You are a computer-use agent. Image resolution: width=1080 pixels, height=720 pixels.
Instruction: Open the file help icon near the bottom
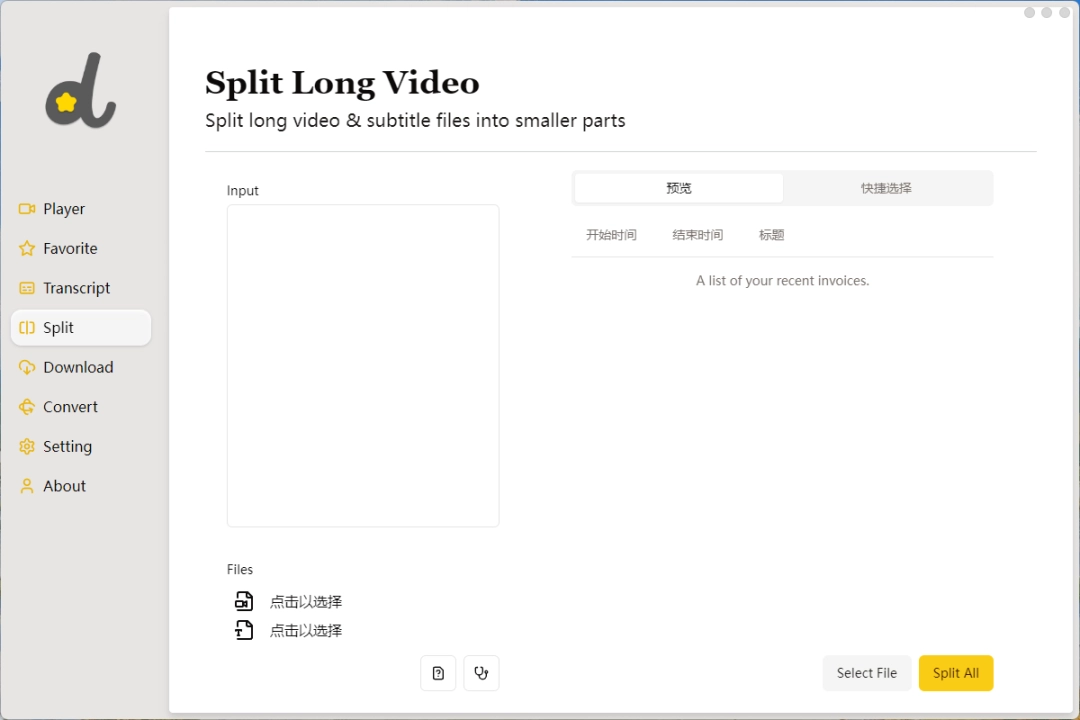(438, 673)
